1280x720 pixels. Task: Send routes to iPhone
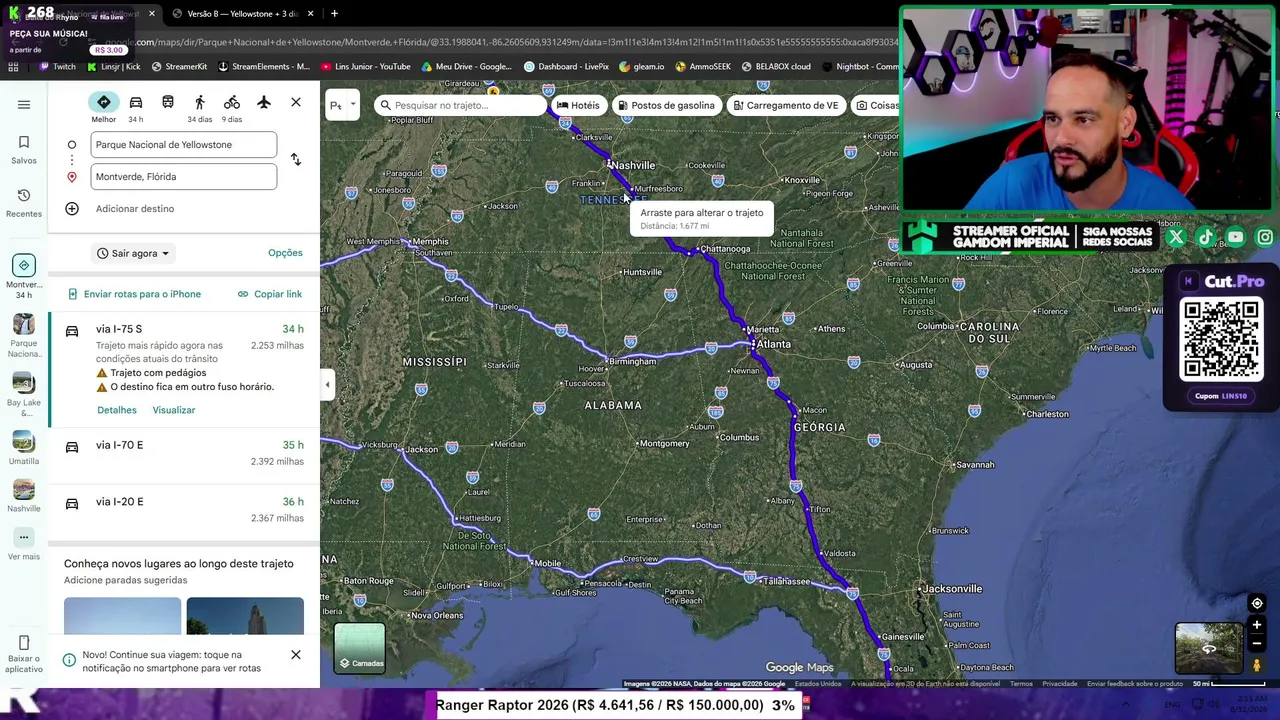tap(134, 294)
